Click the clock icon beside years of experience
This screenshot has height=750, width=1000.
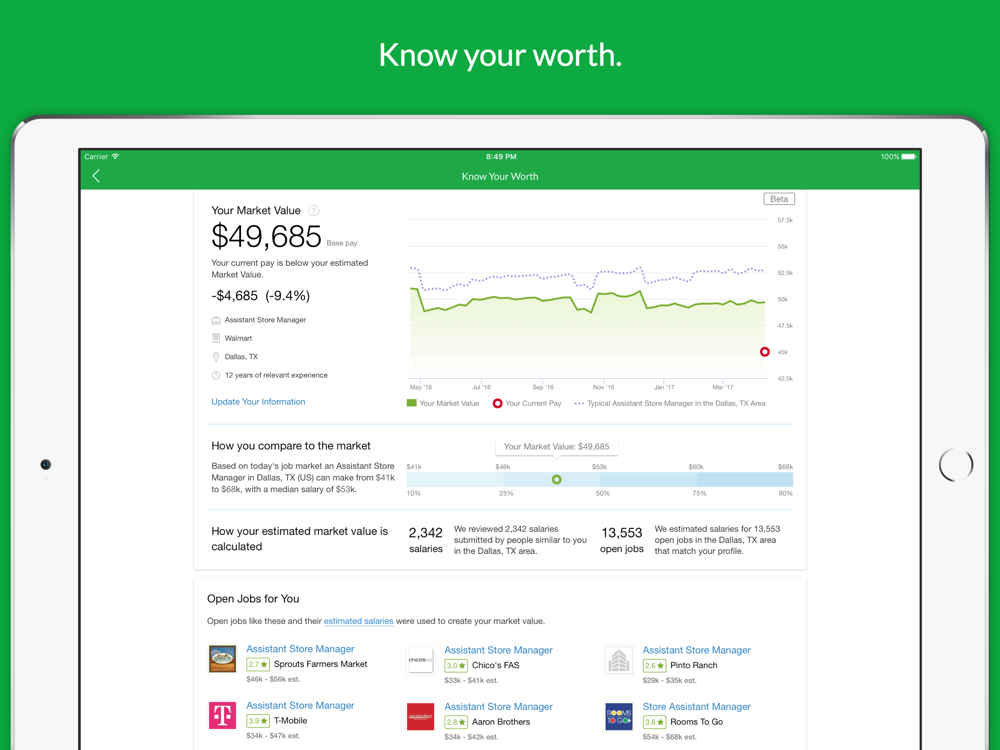[x=216, y=375]
